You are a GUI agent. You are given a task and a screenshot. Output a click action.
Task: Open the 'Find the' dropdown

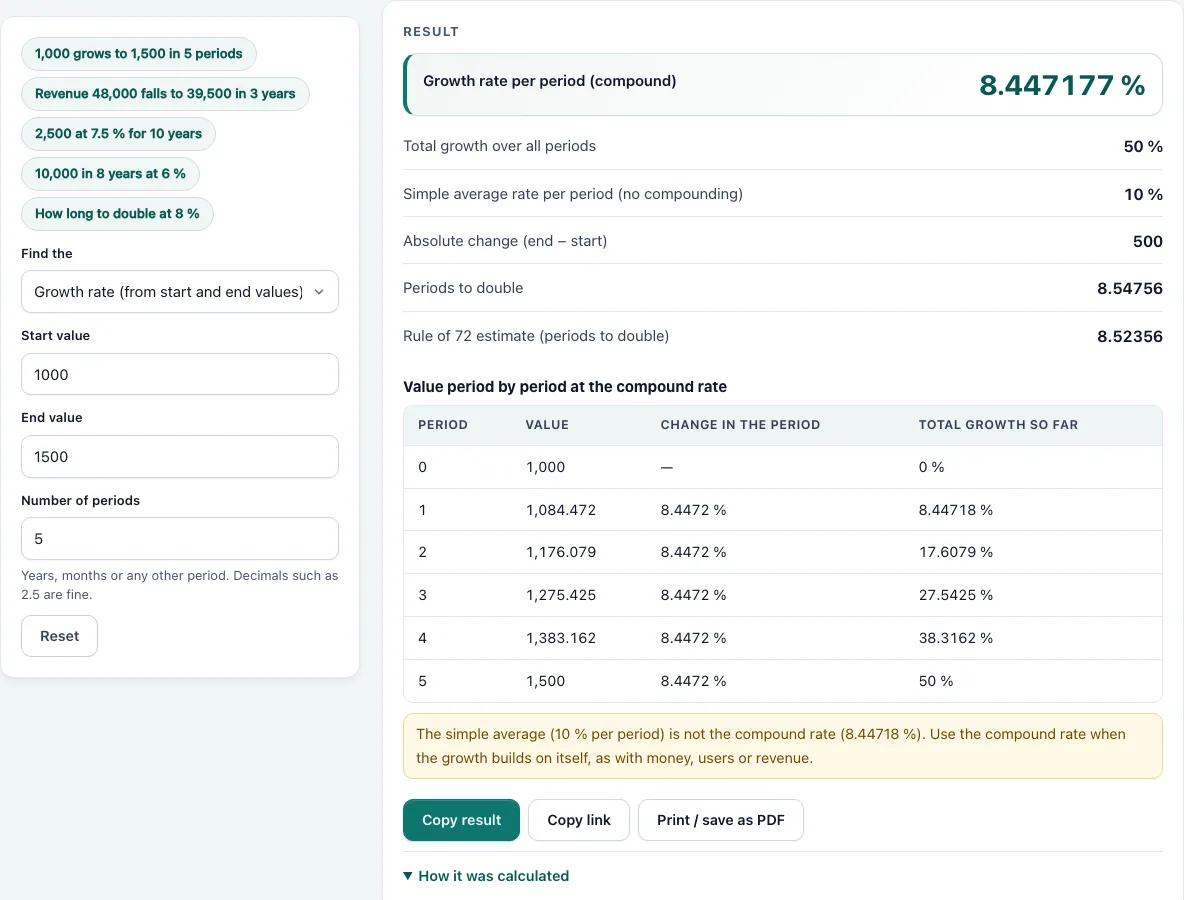pos(180,291)
